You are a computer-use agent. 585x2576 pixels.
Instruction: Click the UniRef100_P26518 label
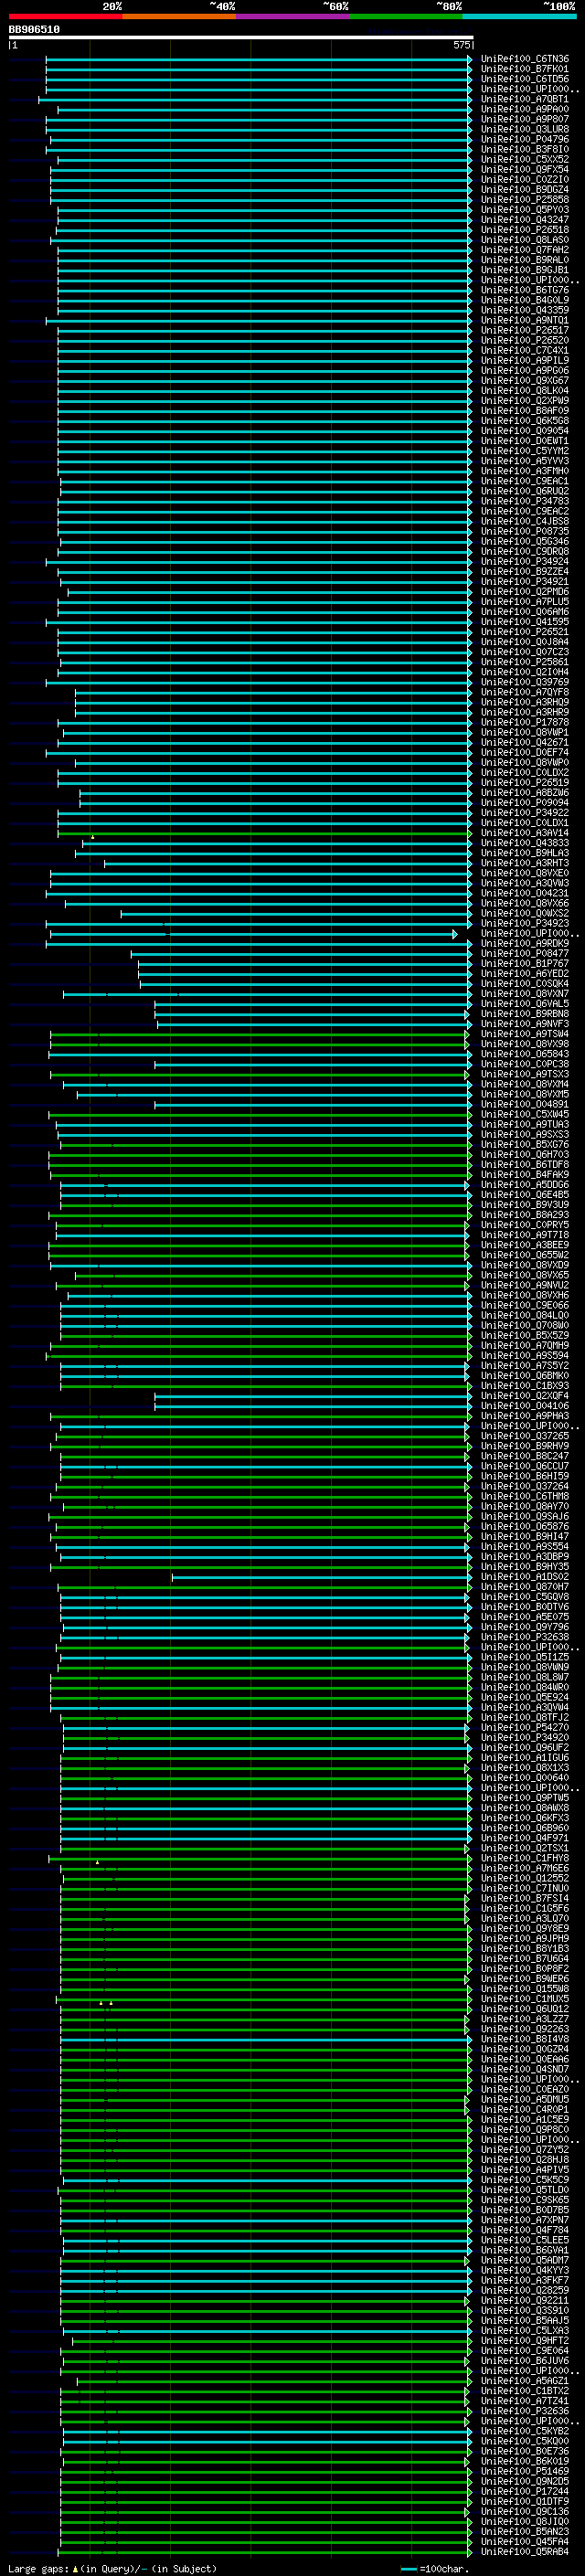524,230
